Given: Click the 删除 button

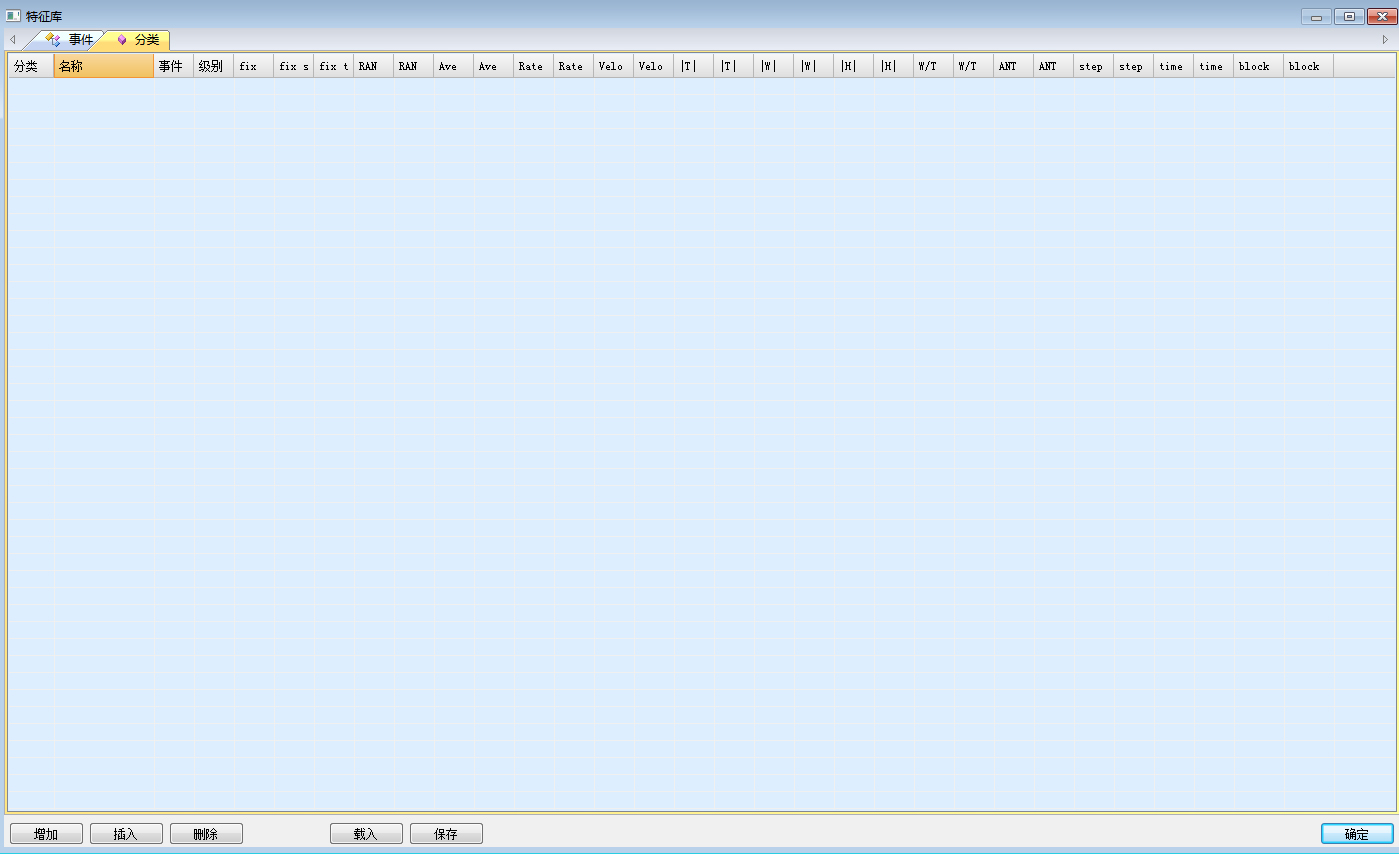Looking at the screenshot, I should point(206,834).
